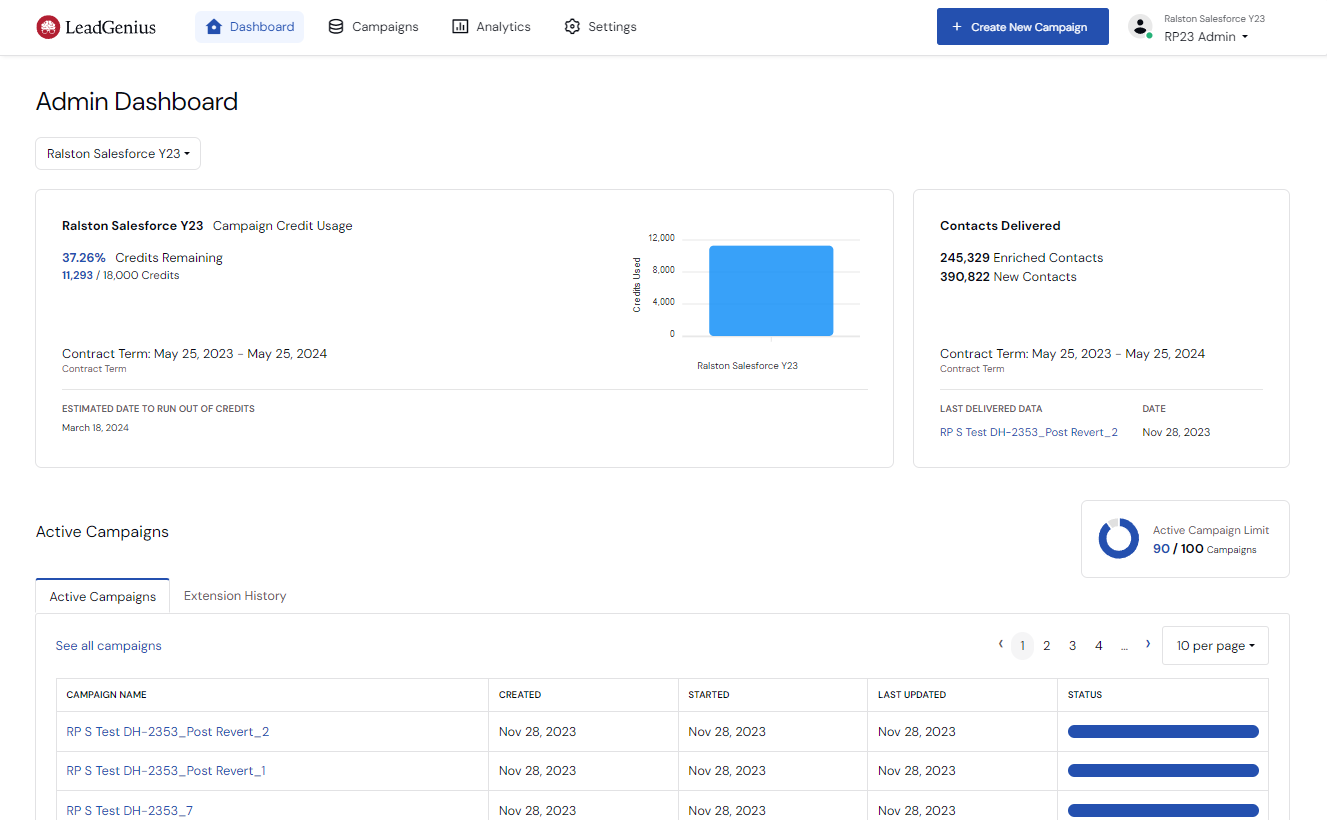Select page 4 in pagination

pos(1099,646)
